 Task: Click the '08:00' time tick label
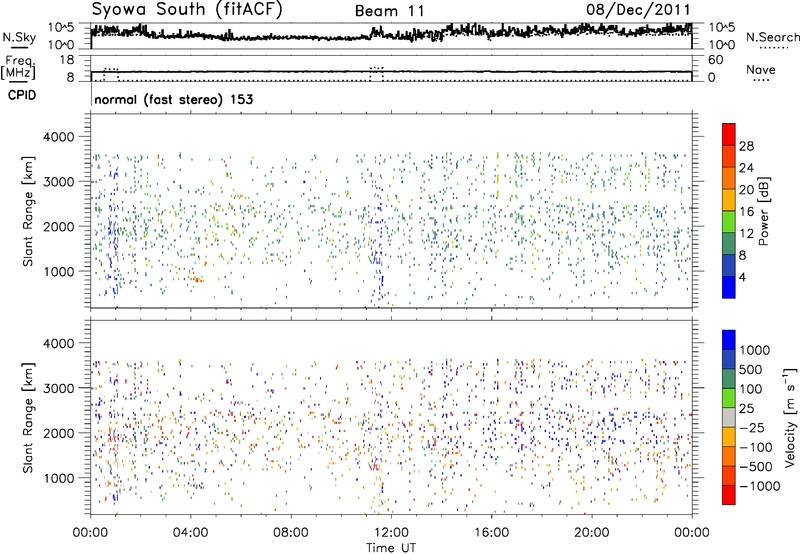(291, 533)
